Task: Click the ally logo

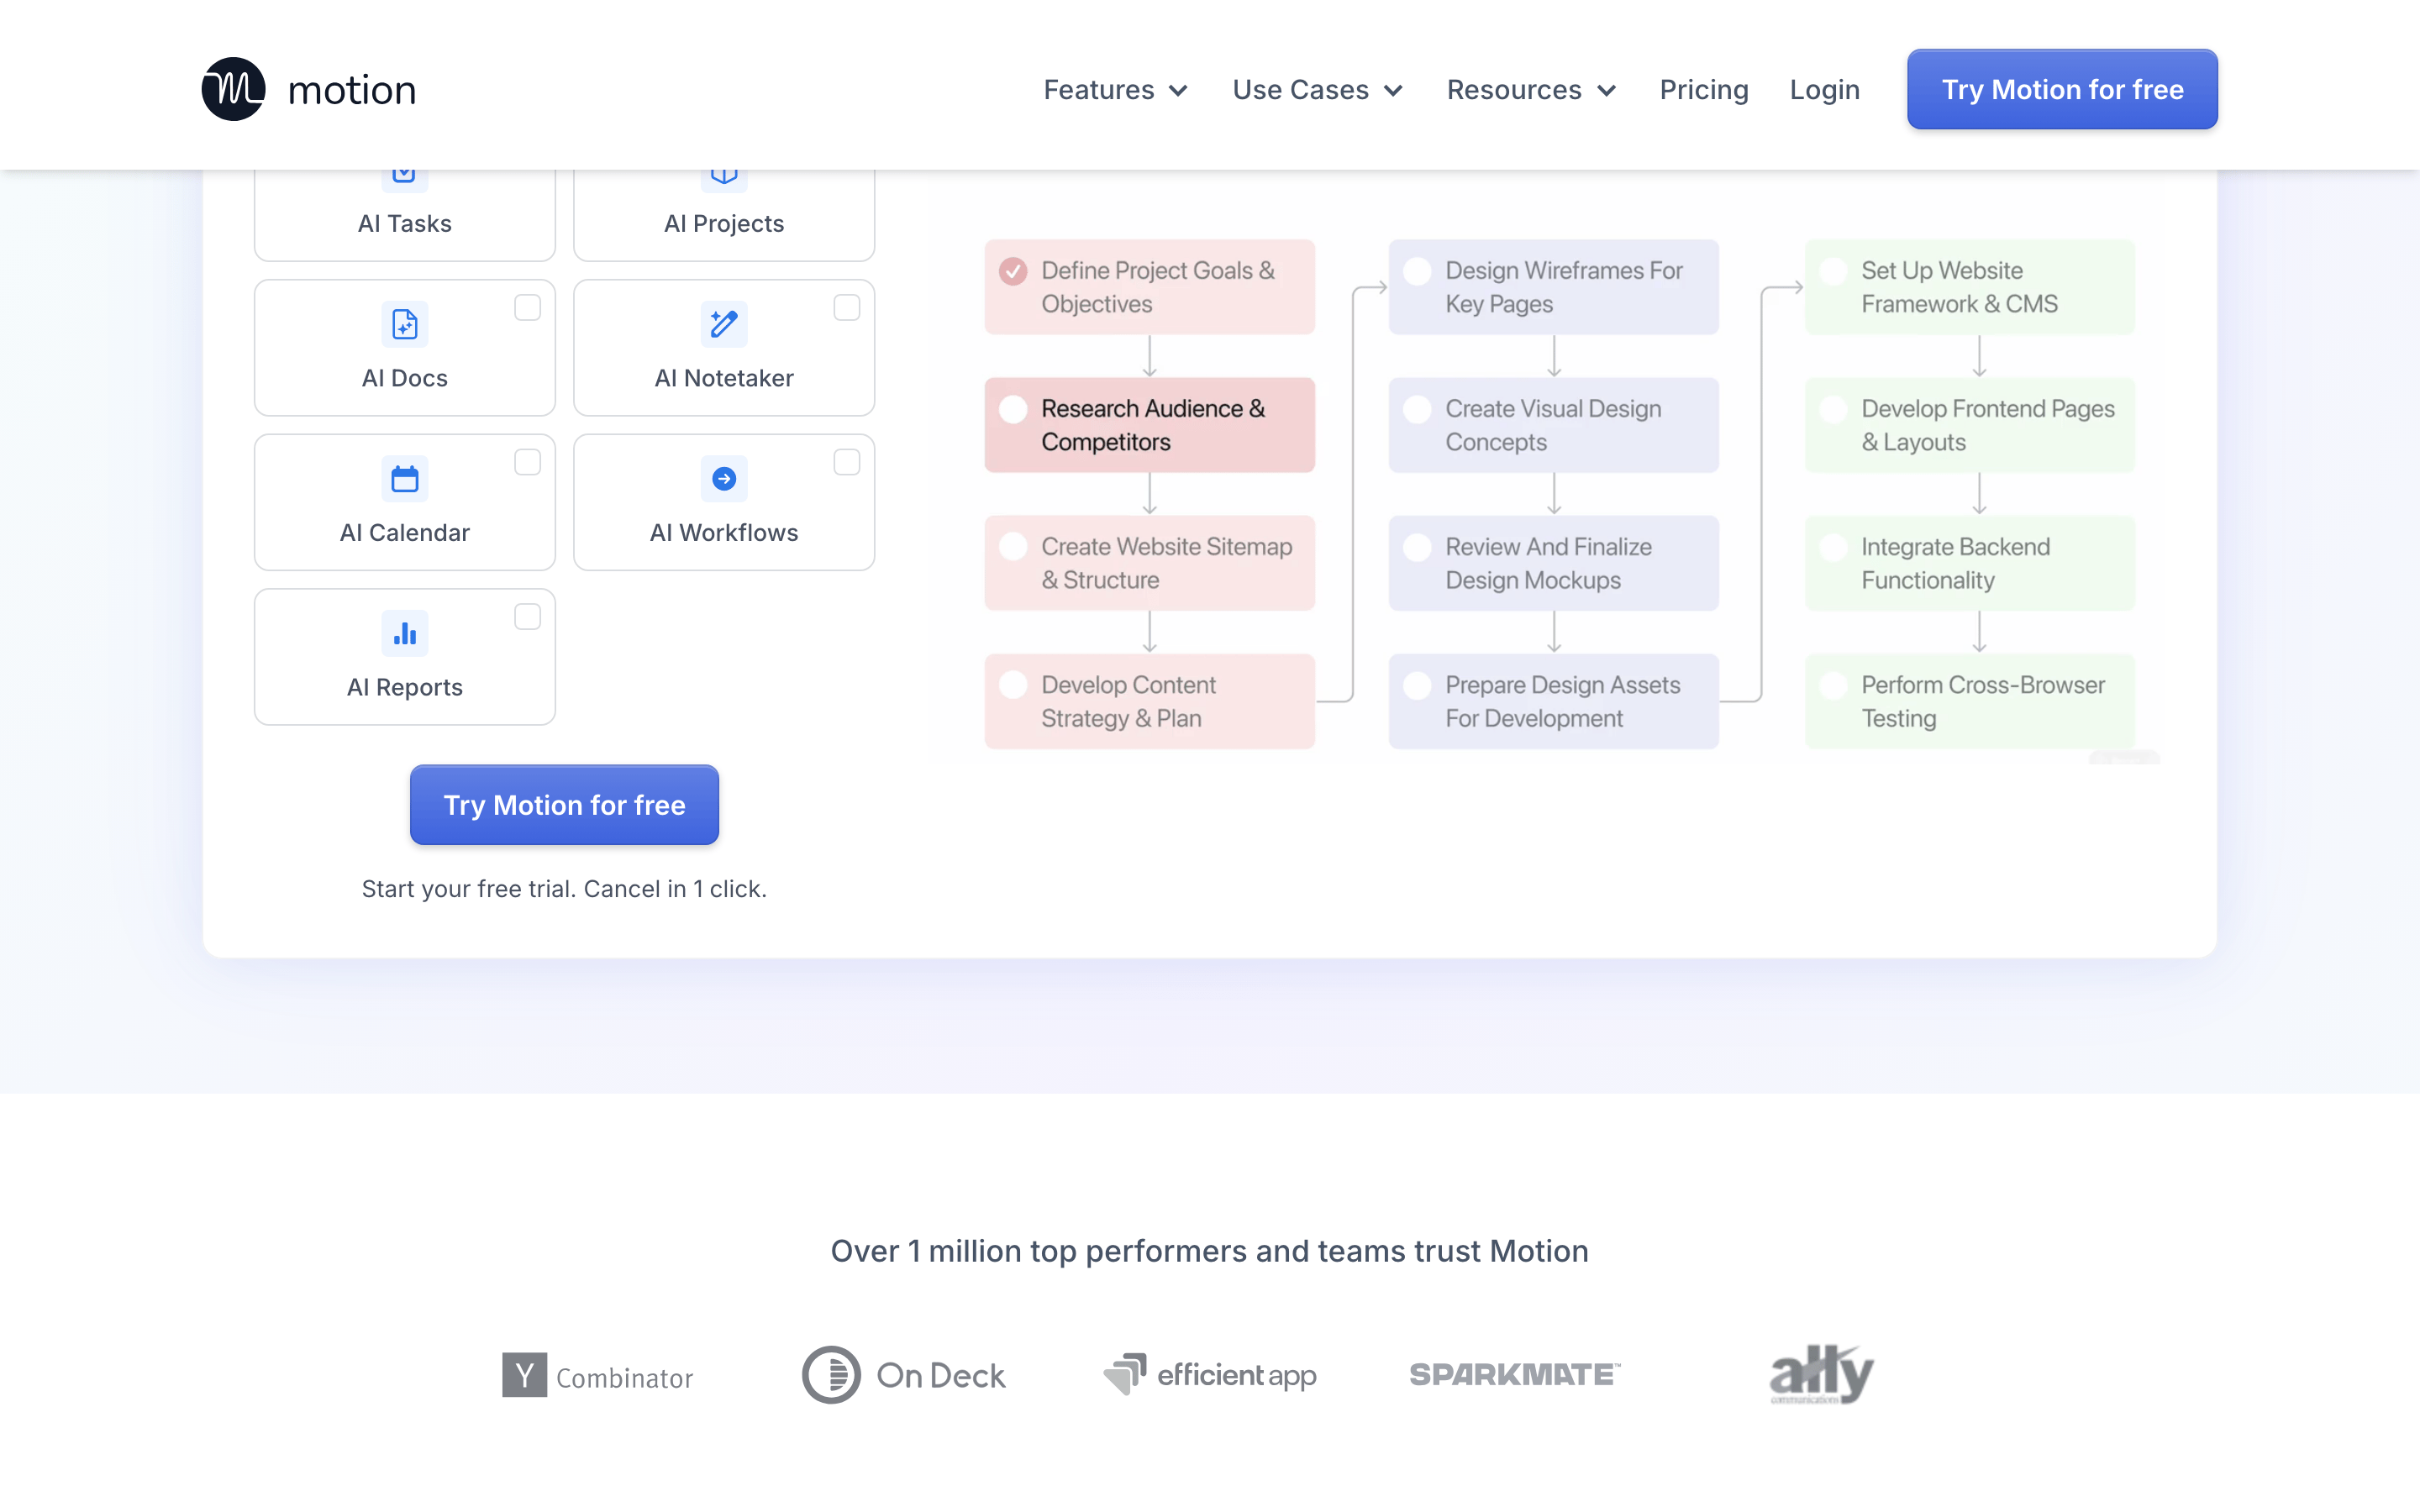Action: 1821,1374
